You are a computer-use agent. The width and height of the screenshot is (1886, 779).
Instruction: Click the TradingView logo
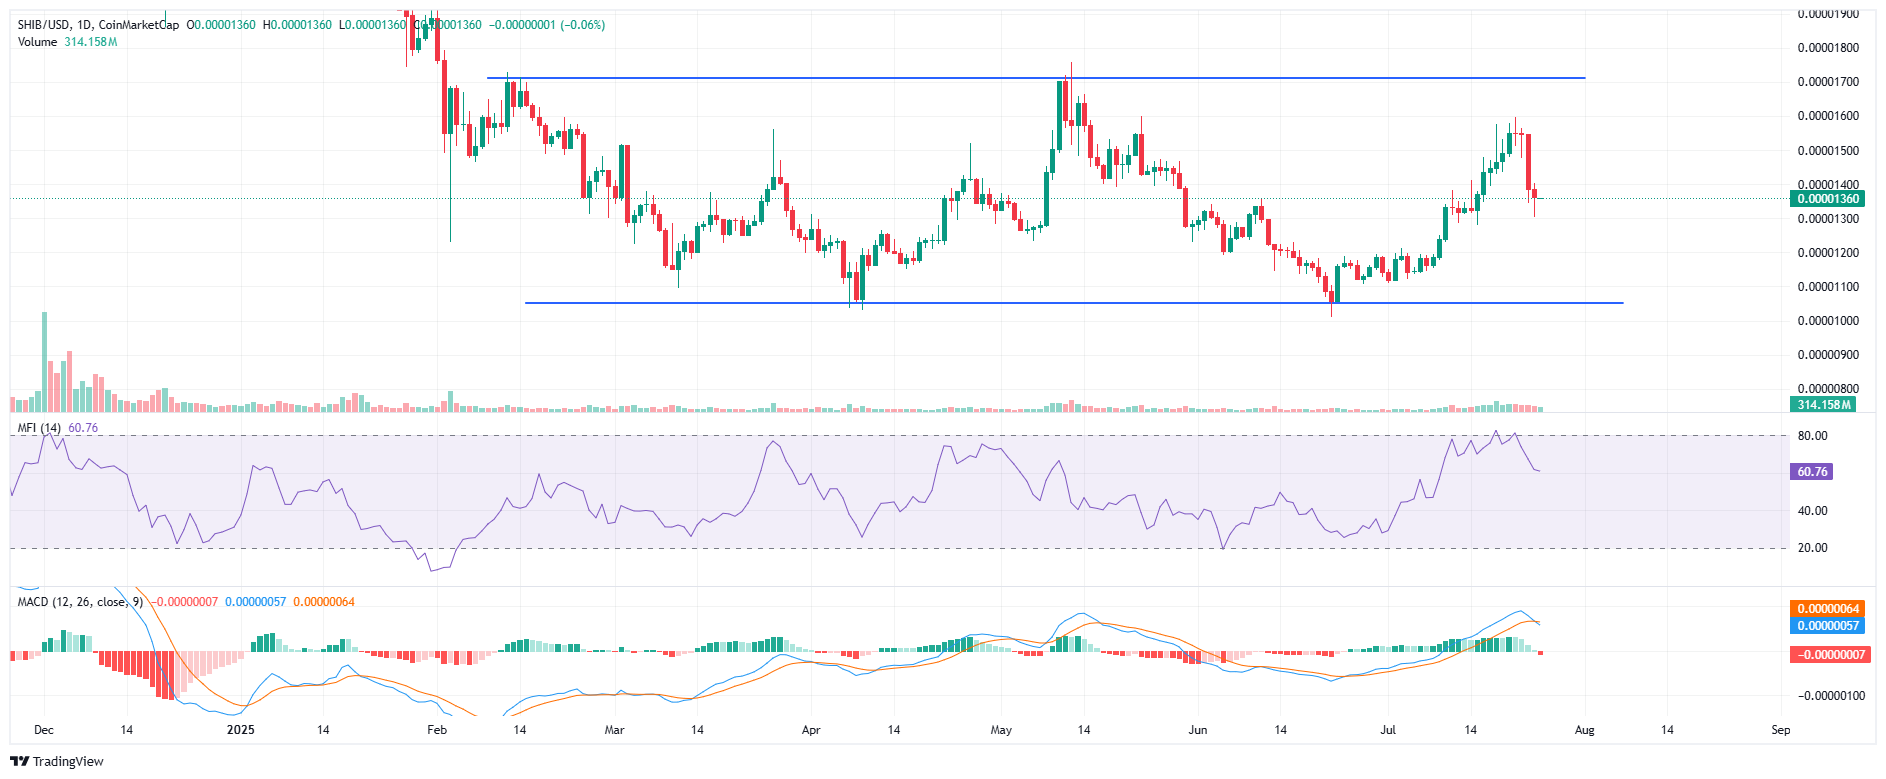point(57,761)
